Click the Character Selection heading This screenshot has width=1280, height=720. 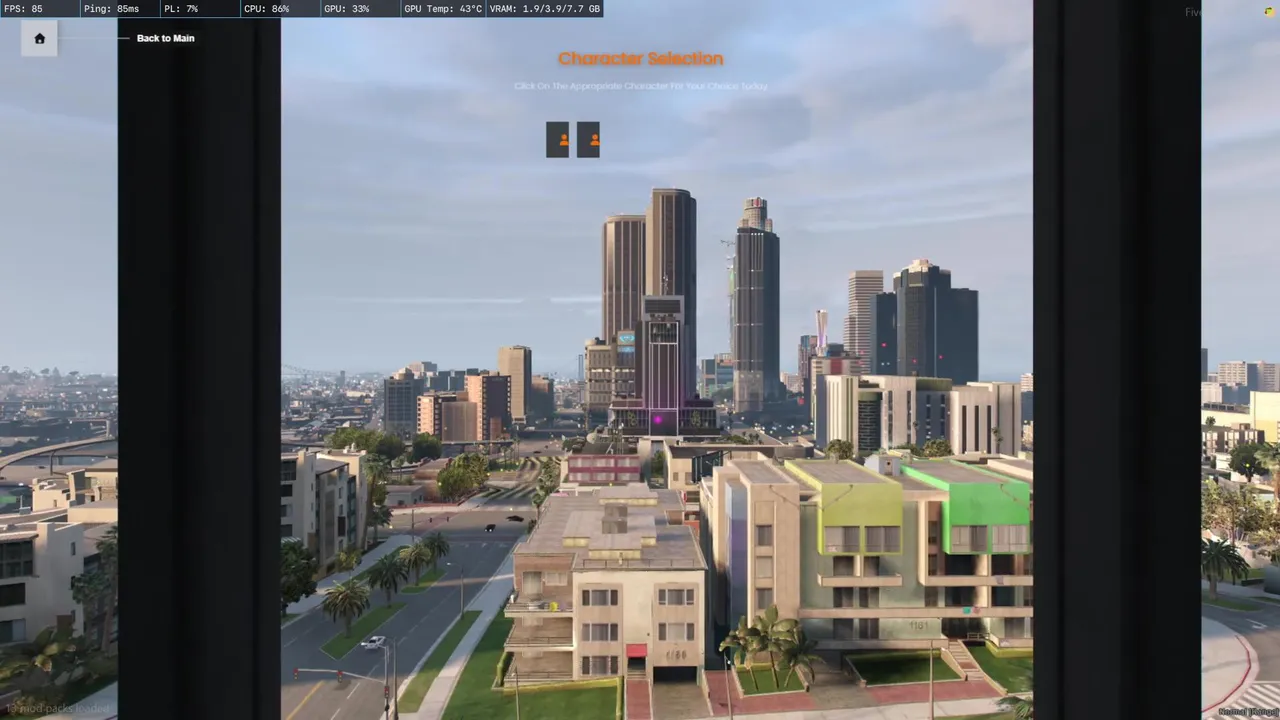tap(641, 59)
